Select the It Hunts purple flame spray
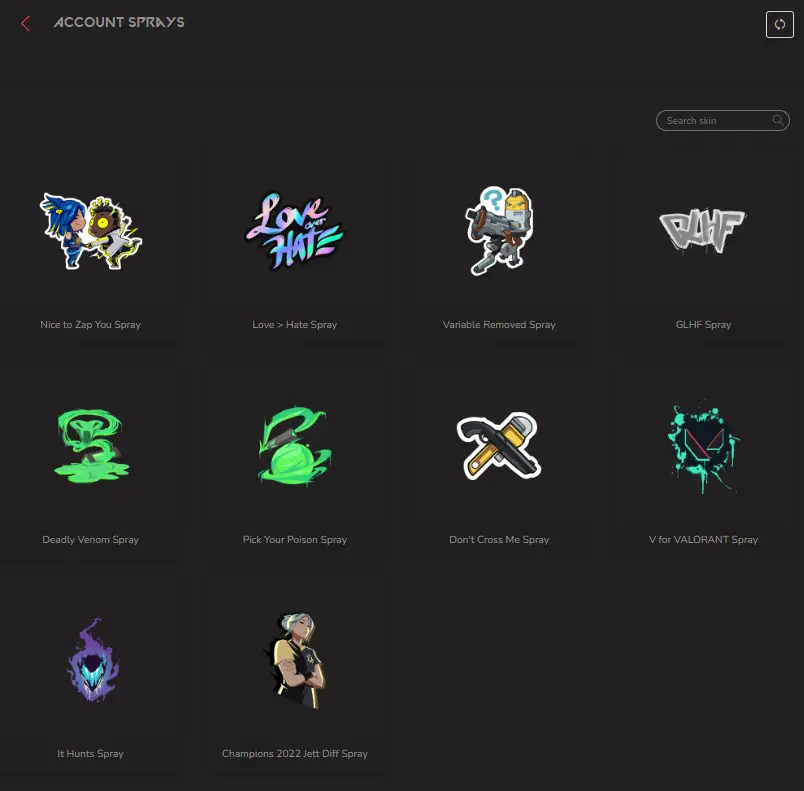Viewport: 804px width, 791px height. tap(91, 660)
